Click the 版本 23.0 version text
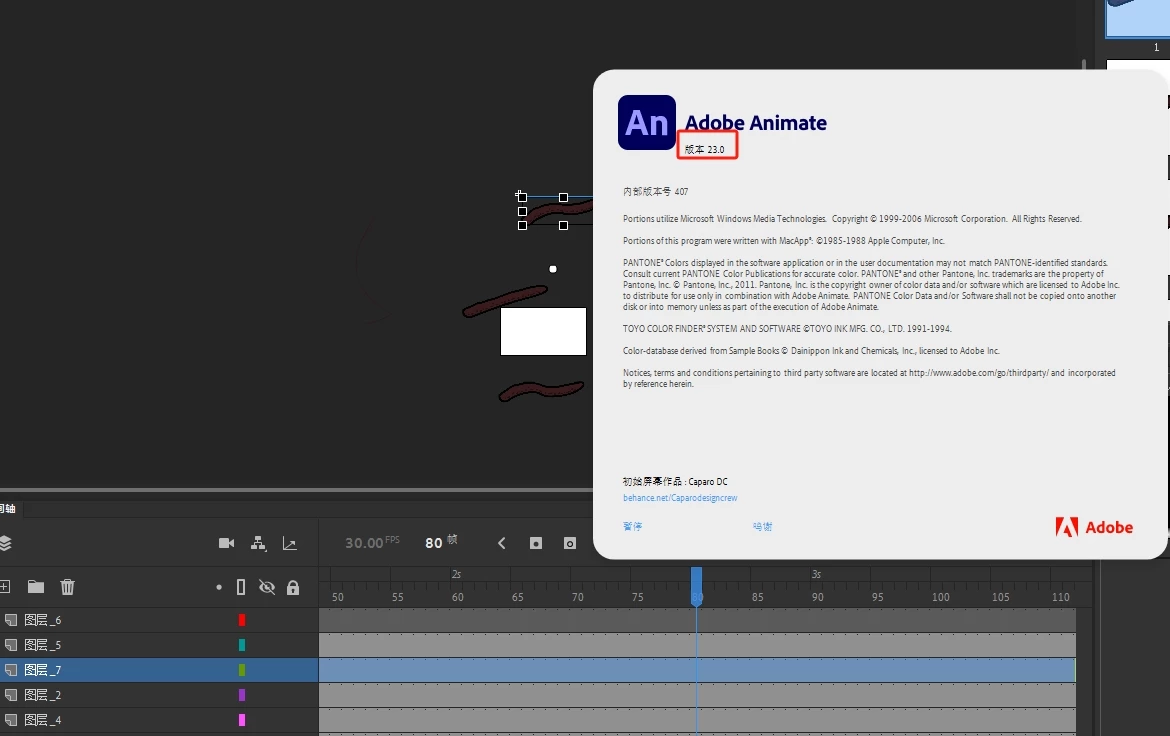The height and width of the screenshot is (736, 1170). [704, 149]
